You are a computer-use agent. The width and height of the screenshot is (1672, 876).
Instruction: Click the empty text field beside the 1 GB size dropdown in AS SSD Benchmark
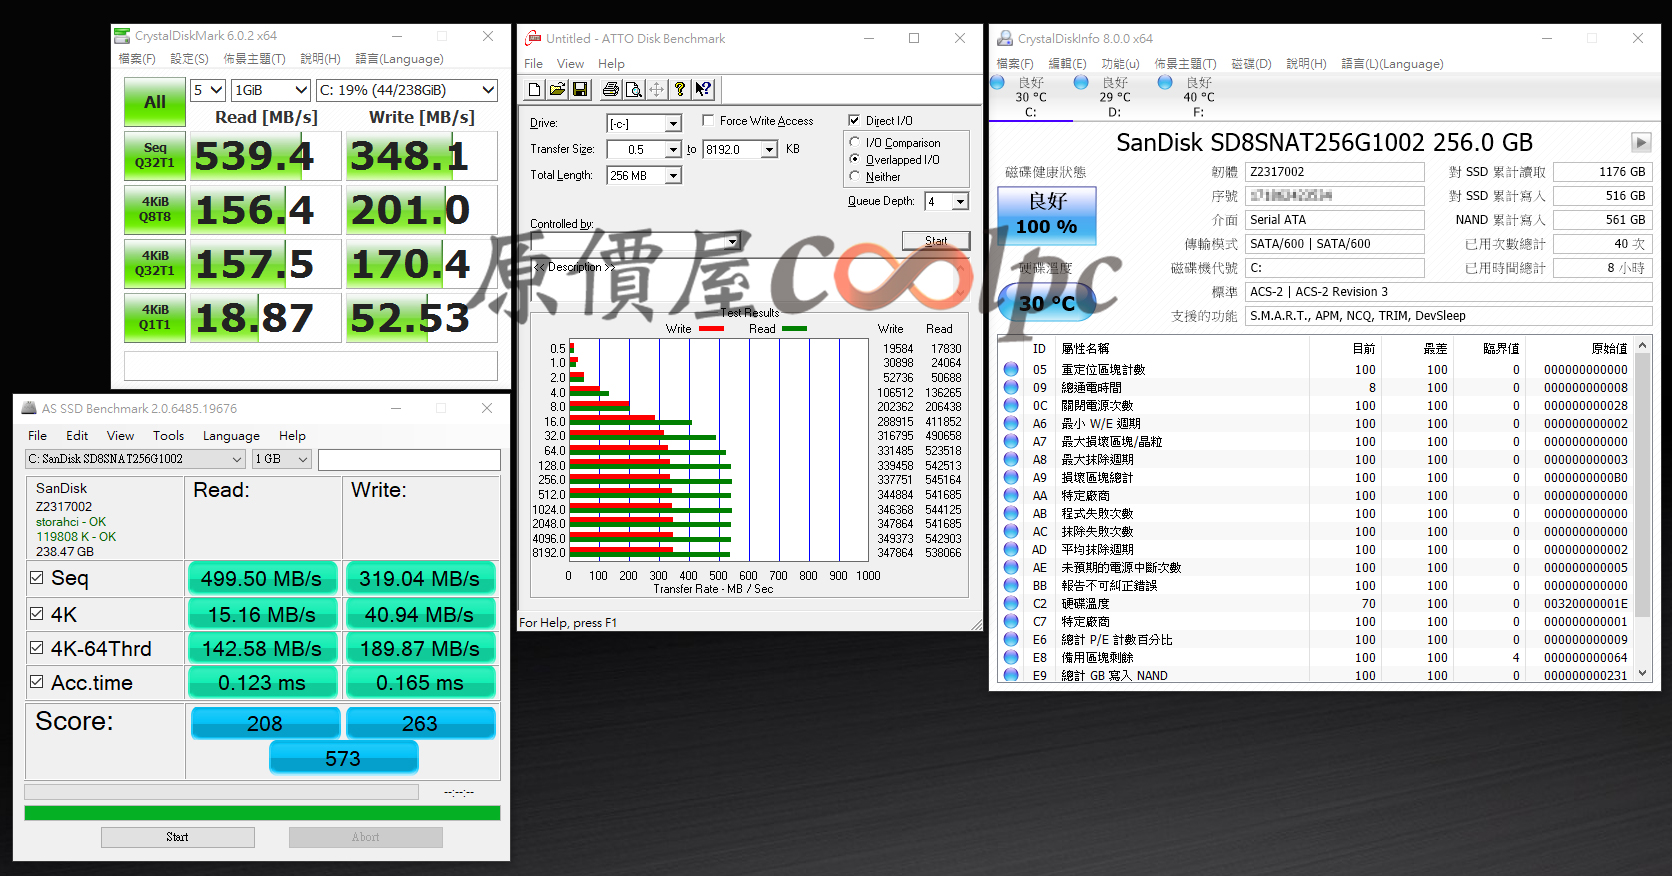tap(409, 459)
